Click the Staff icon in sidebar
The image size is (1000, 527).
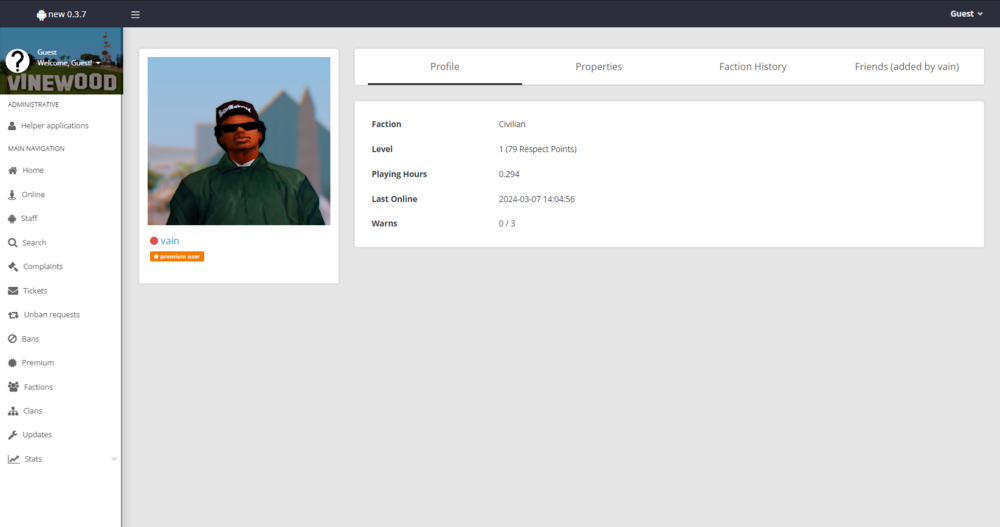click(12, 218)
